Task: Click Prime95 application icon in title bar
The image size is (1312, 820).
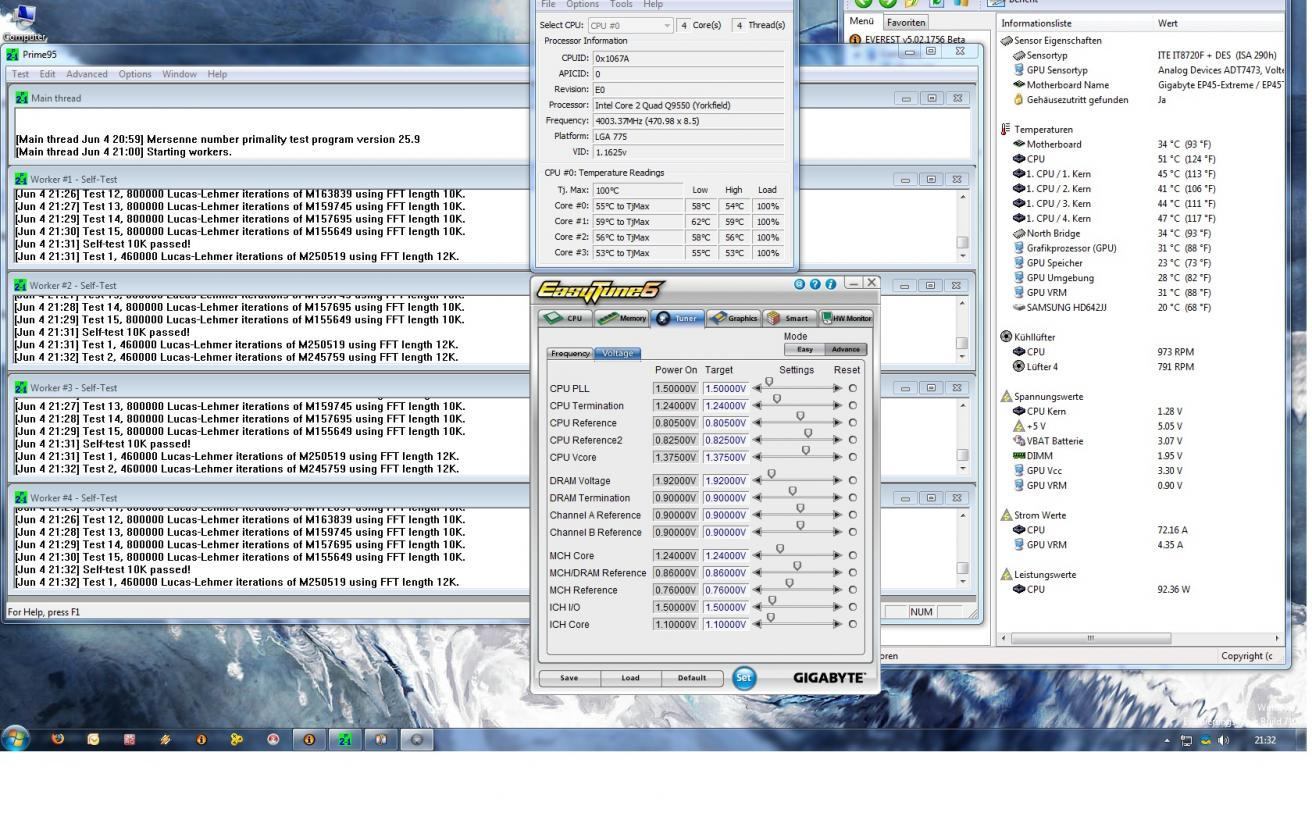Action: point(13,55)
